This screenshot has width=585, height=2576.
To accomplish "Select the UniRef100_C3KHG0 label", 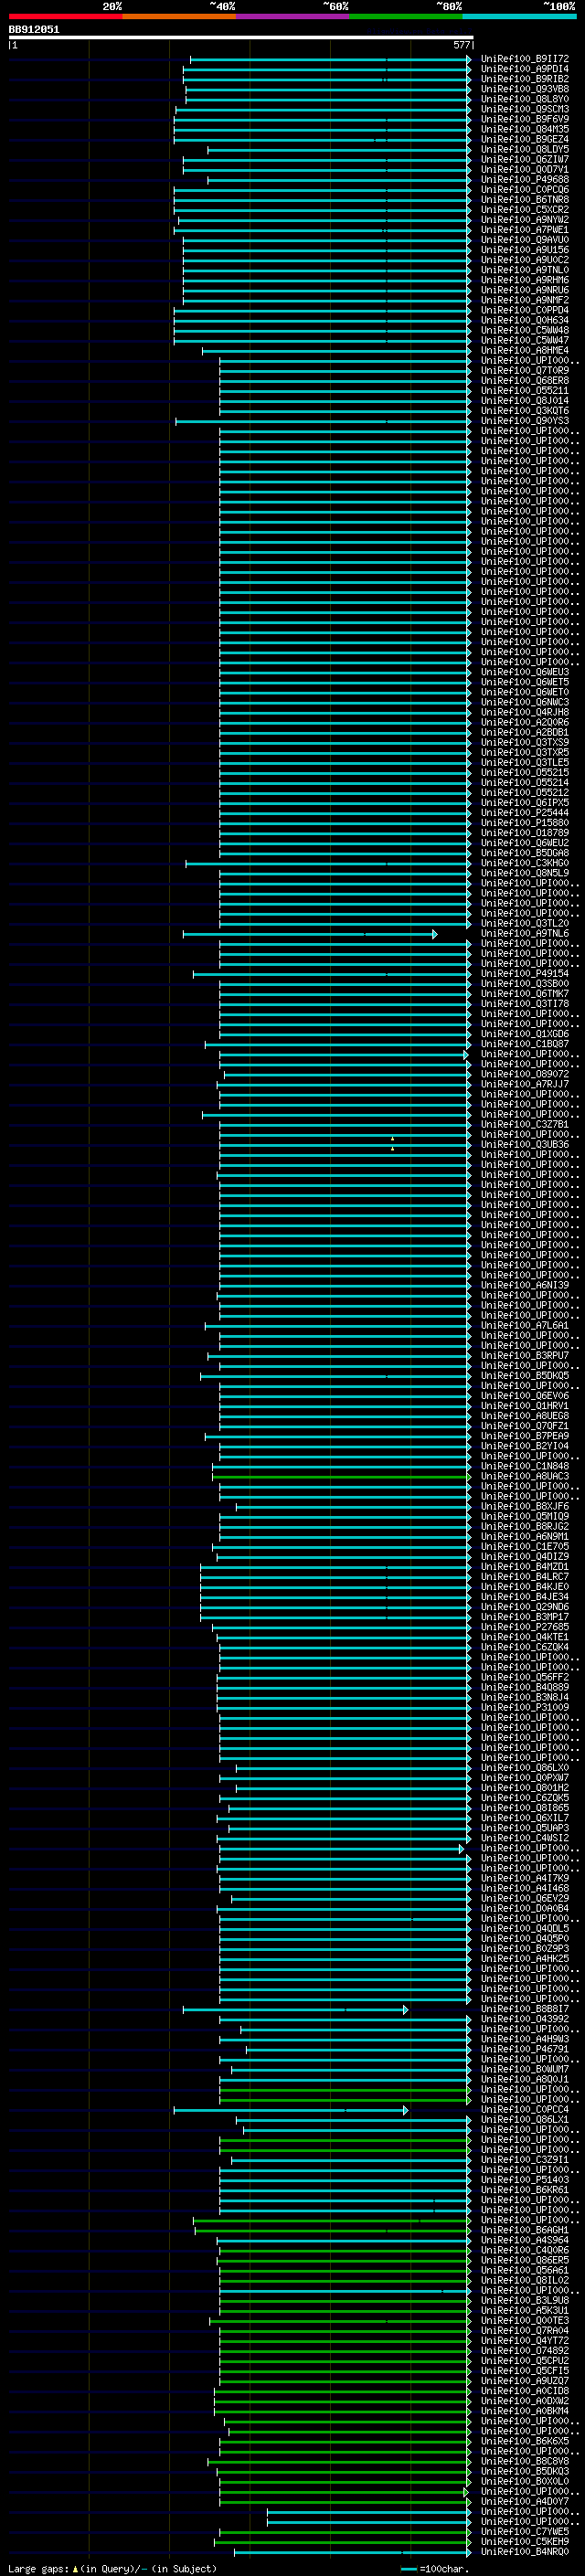I will 524,863.
